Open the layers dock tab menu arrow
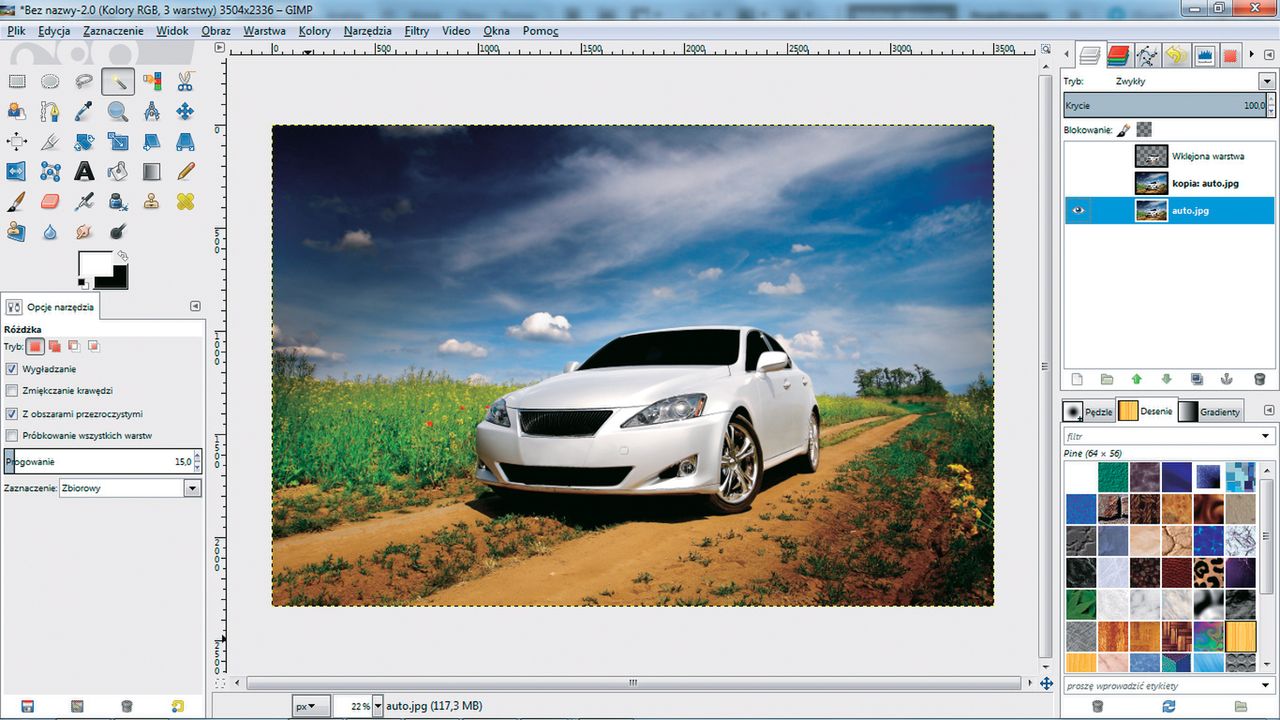This screenshot has width=1280, height=720. (1268, 55)
